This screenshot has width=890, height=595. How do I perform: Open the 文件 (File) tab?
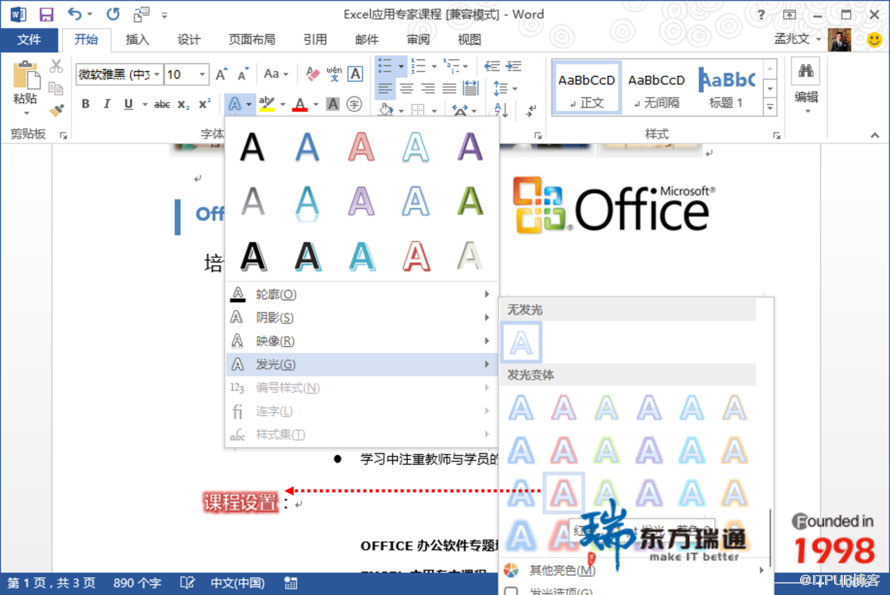[x=29, y=40]
